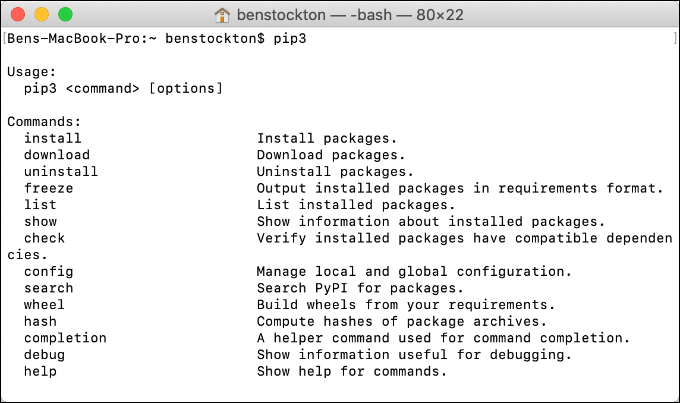Click 'Show help for commands.' description text
The height and width of the screenshot is (403, 680).
click(x=351, y=372)
